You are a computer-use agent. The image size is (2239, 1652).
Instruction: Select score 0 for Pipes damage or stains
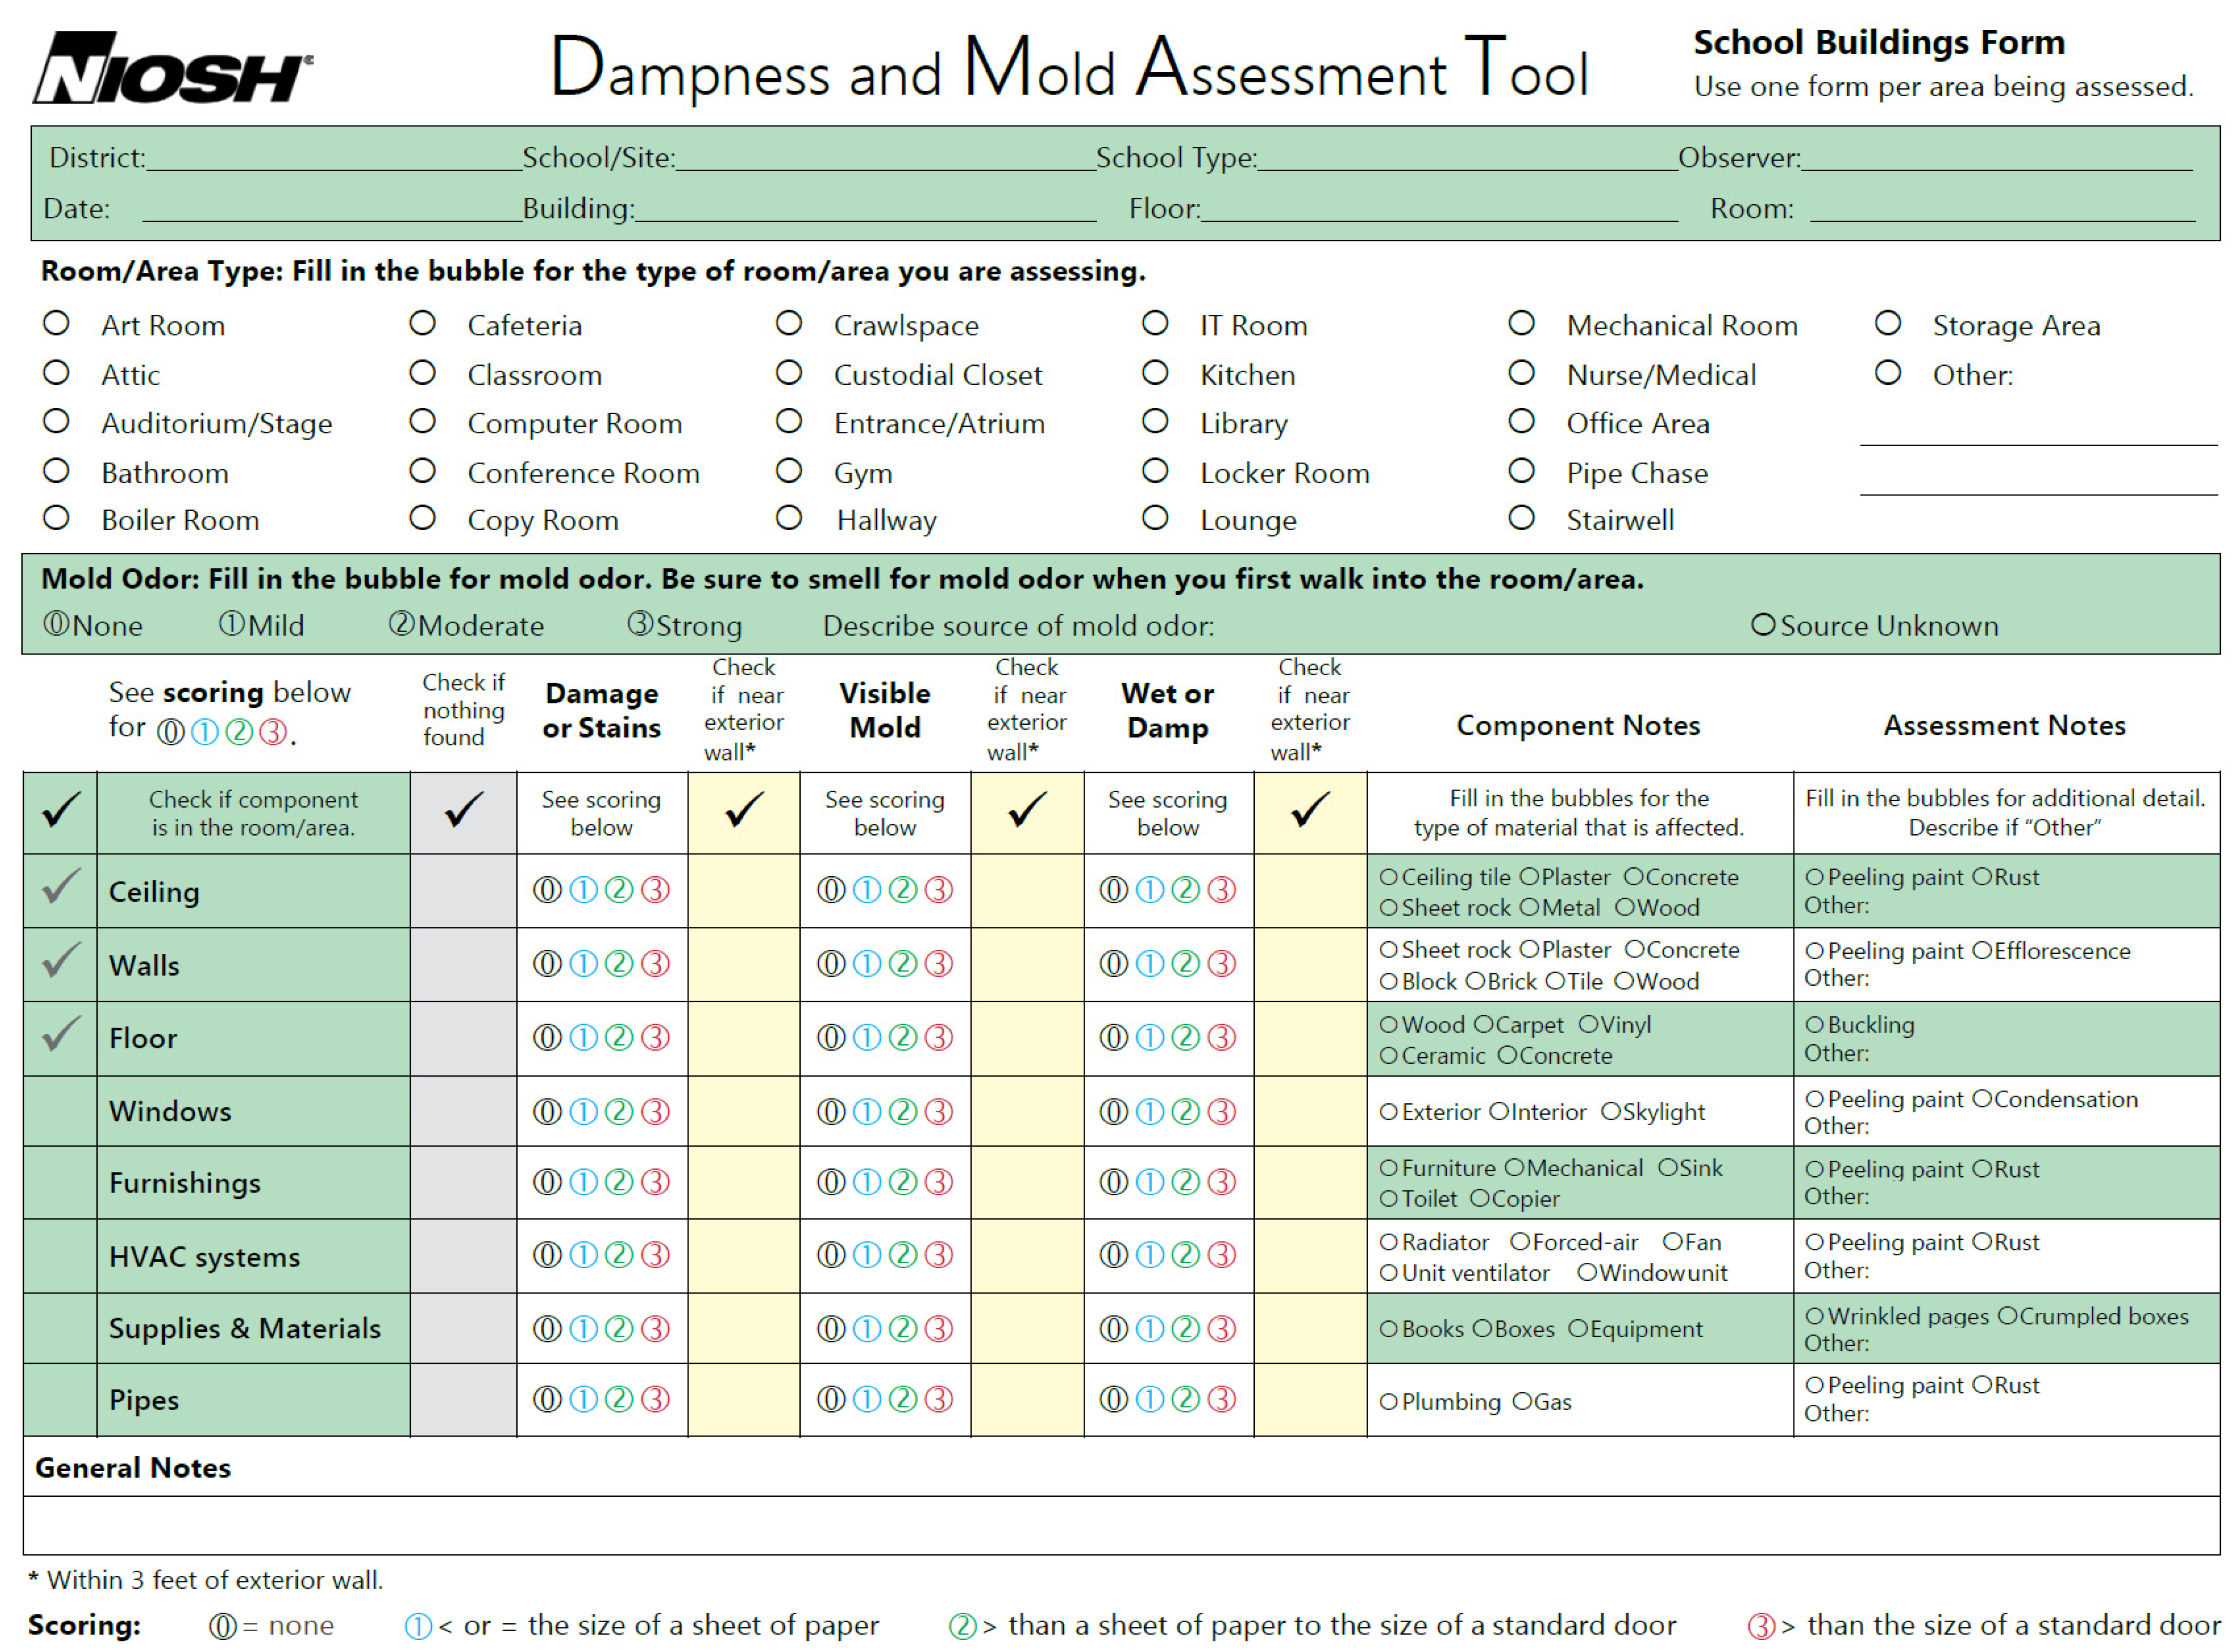coord(547,1400)
